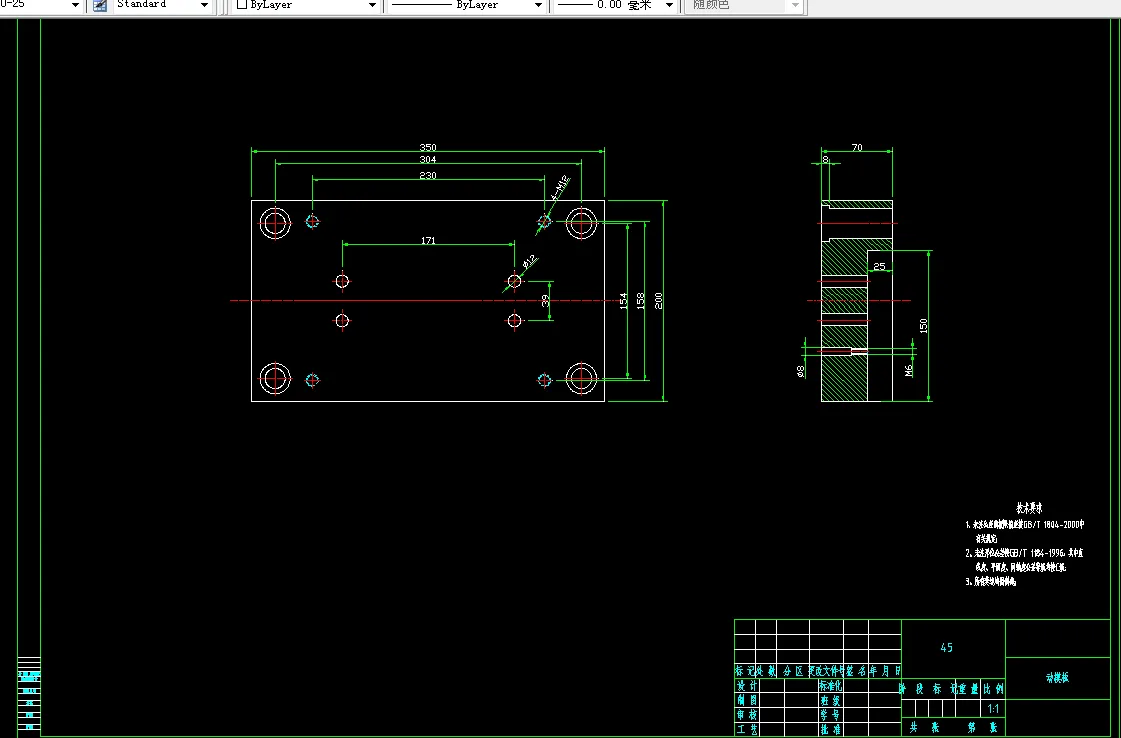Image resolution: width=1121 pixels, height=738 pixels.
Task: Click the 随颜色 plot style dropdown
Action: [x=744, y=5]
